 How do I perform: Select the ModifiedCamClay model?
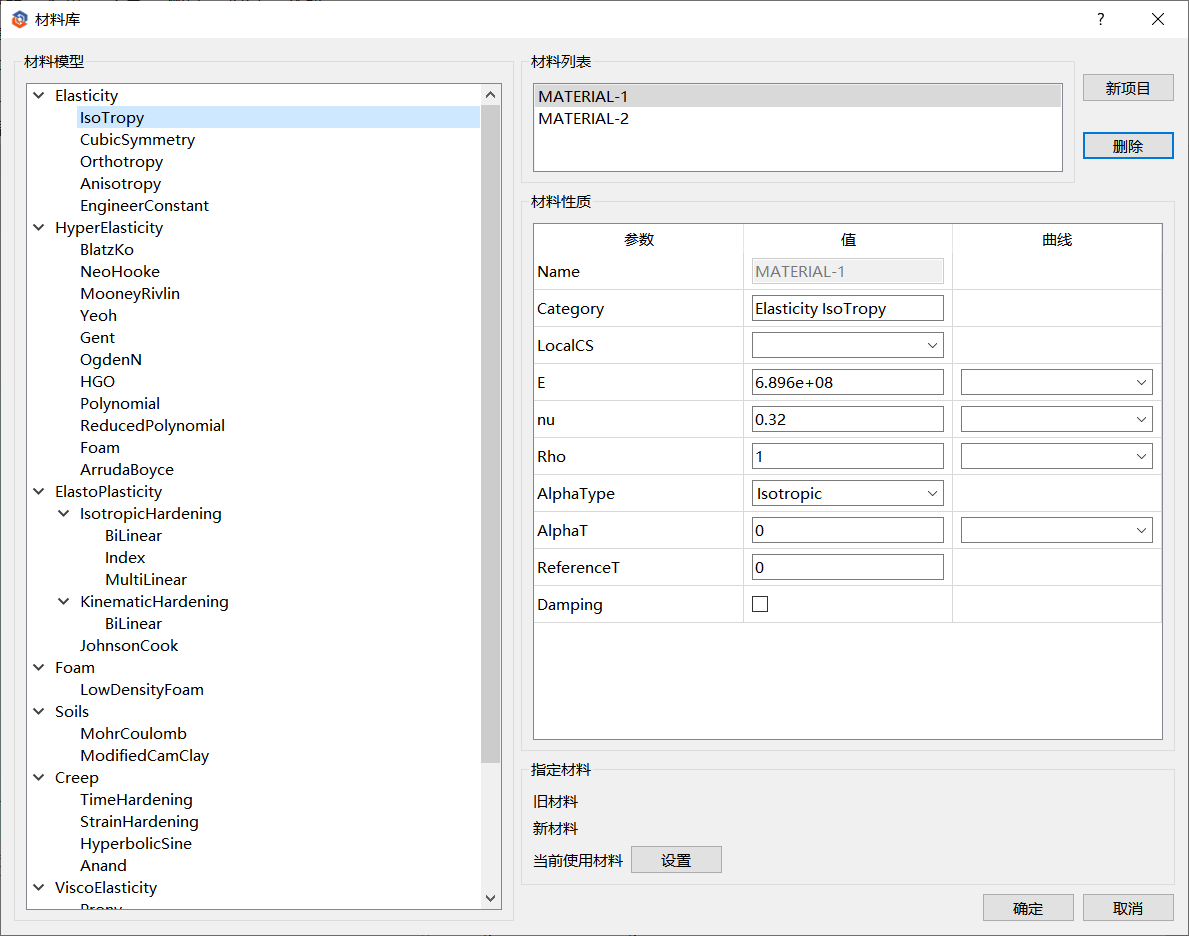pyautogui.click(x=144, y=755)
